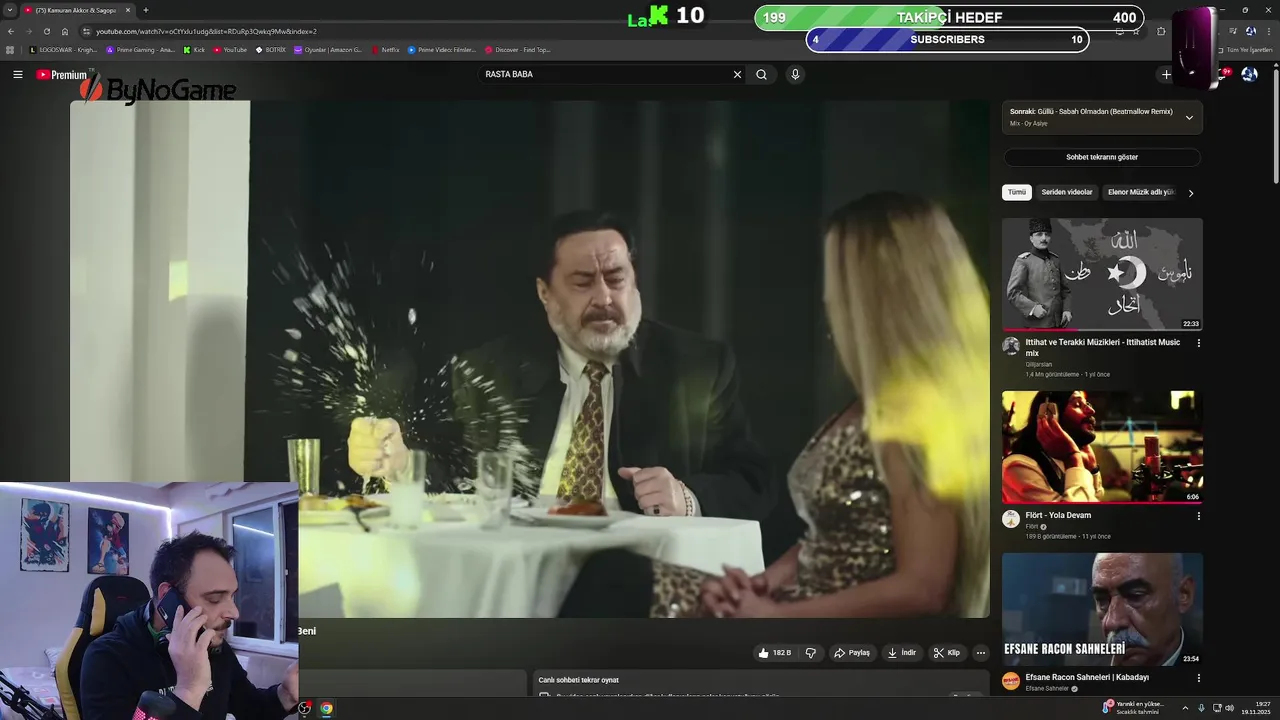Viewport: 1280px width, 720px height.
Task: Open Chrome three-dot menu
Action: pos(1268,31)
